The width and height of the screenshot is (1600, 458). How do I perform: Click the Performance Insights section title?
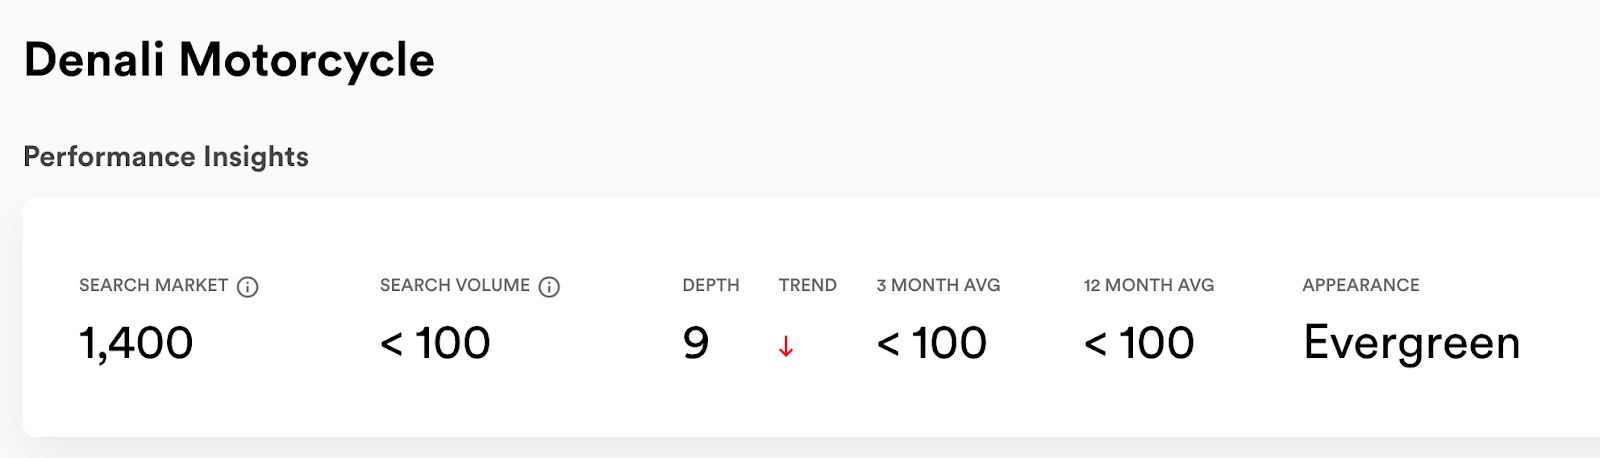click(166, 157)
